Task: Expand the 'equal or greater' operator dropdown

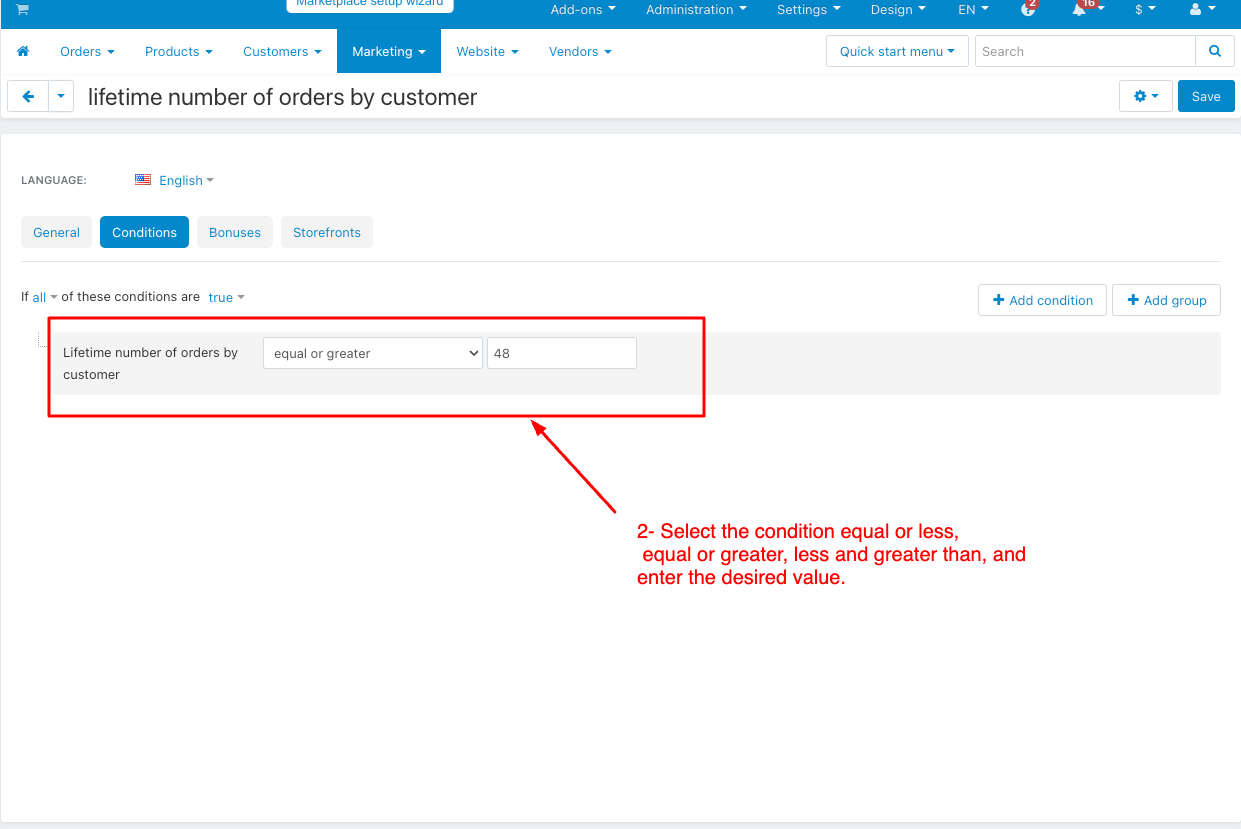Action: (x=372, y=353)
